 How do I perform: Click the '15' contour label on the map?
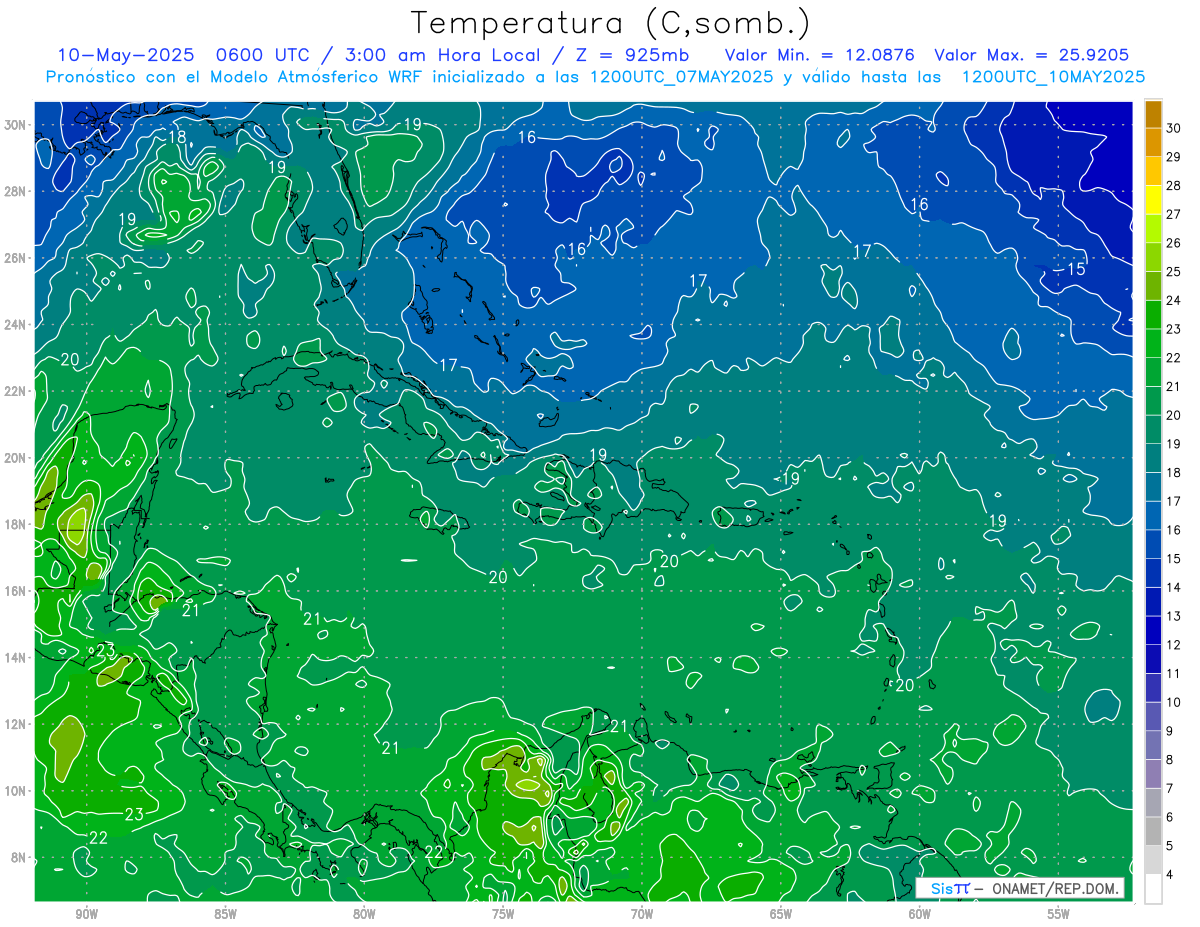click(1076, 269)
